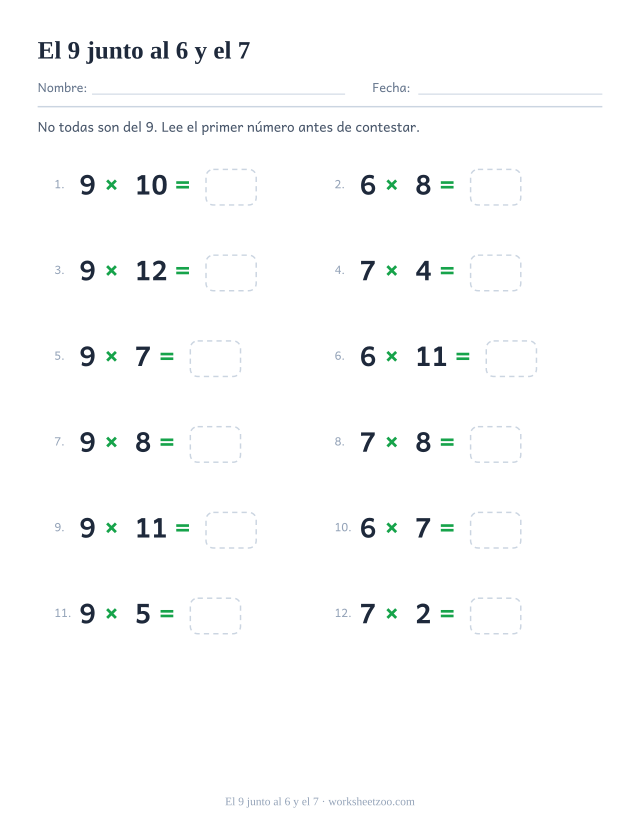
Task: Click the worksheetzoo.com footer text
Action: (372, 802)
